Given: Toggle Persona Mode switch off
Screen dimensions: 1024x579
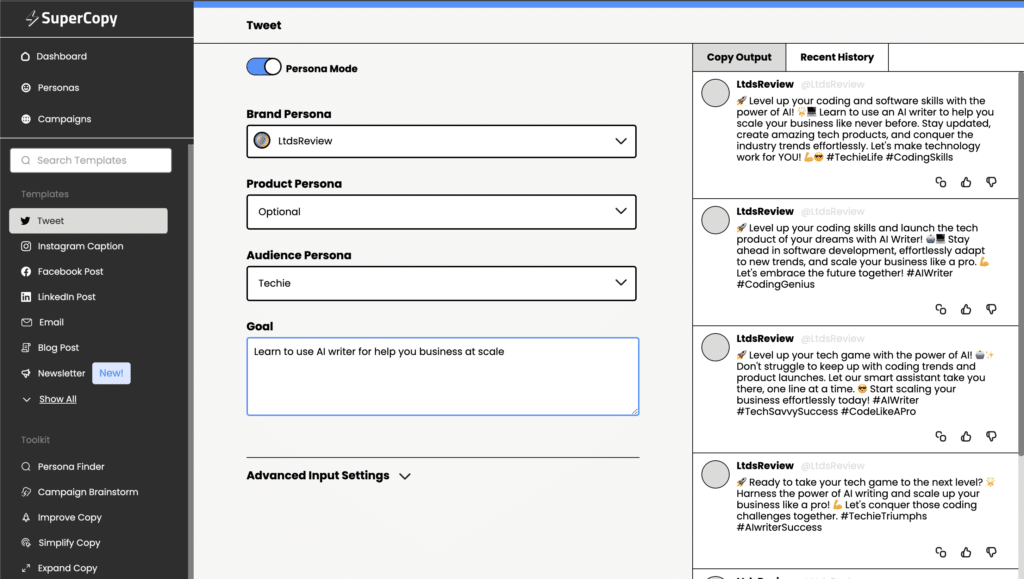Looking at the screenshot, I should pyautogui.click(x=264, y=67).
